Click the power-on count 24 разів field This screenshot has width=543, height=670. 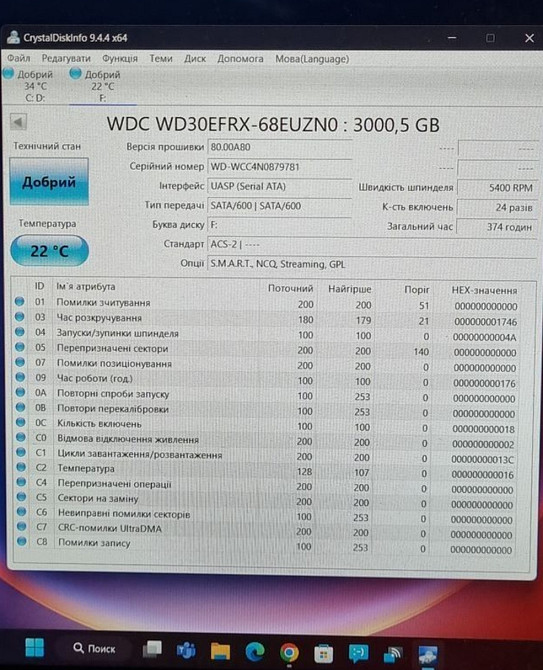[496, 207]
